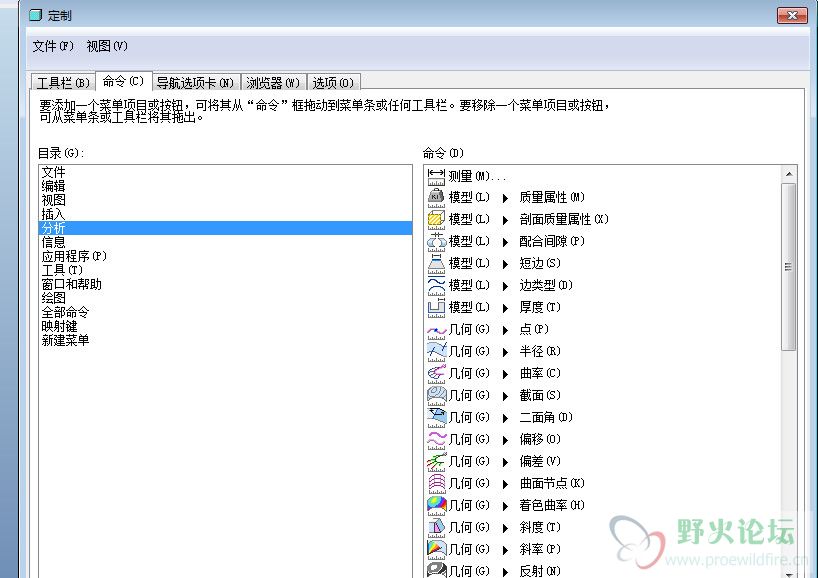
Task: Select the 偏差 deviation icon
Action: point(436,461)
